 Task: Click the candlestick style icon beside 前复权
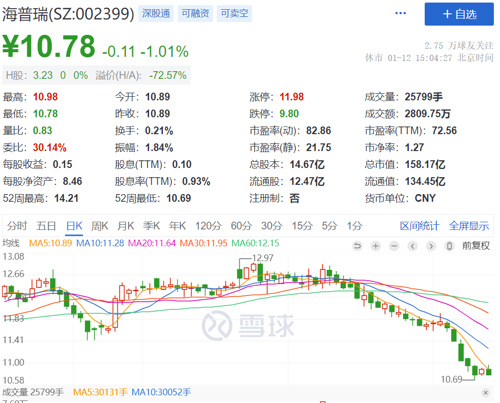[x=449, y=246]
